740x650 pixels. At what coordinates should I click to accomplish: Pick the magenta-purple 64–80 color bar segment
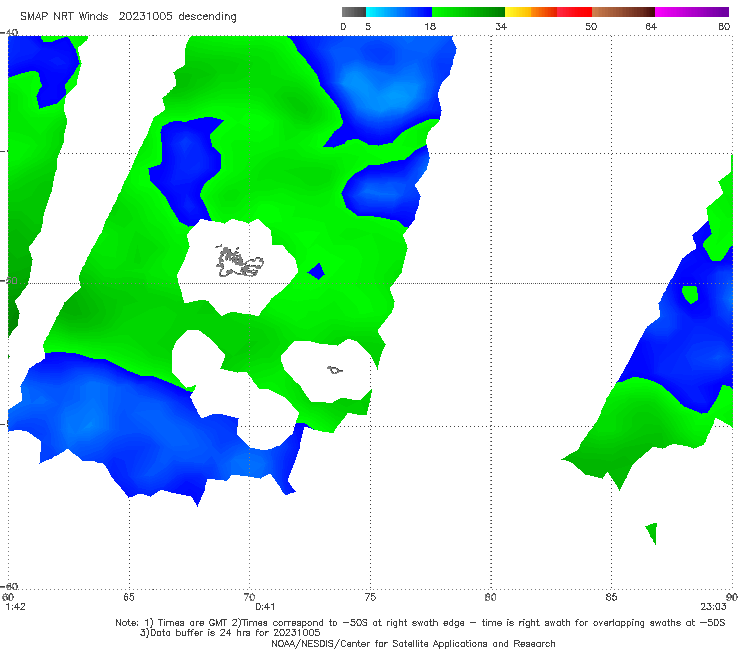(x=692, y=12)
